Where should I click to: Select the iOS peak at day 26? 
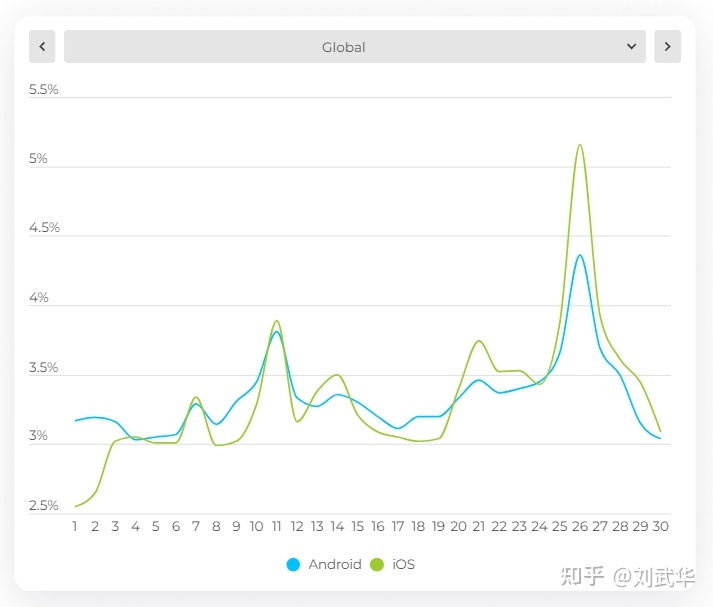[580, 145]
